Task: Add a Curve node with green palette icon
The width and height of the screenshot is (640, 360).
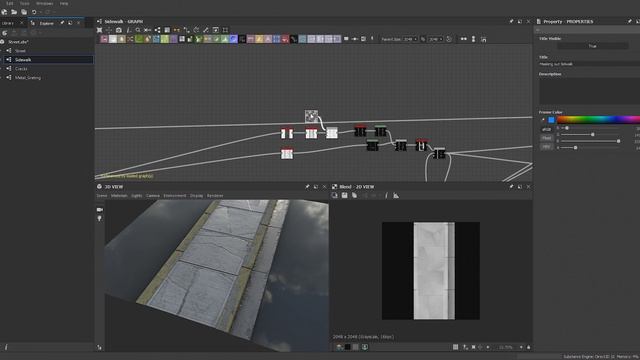Action: click(139, 39)
